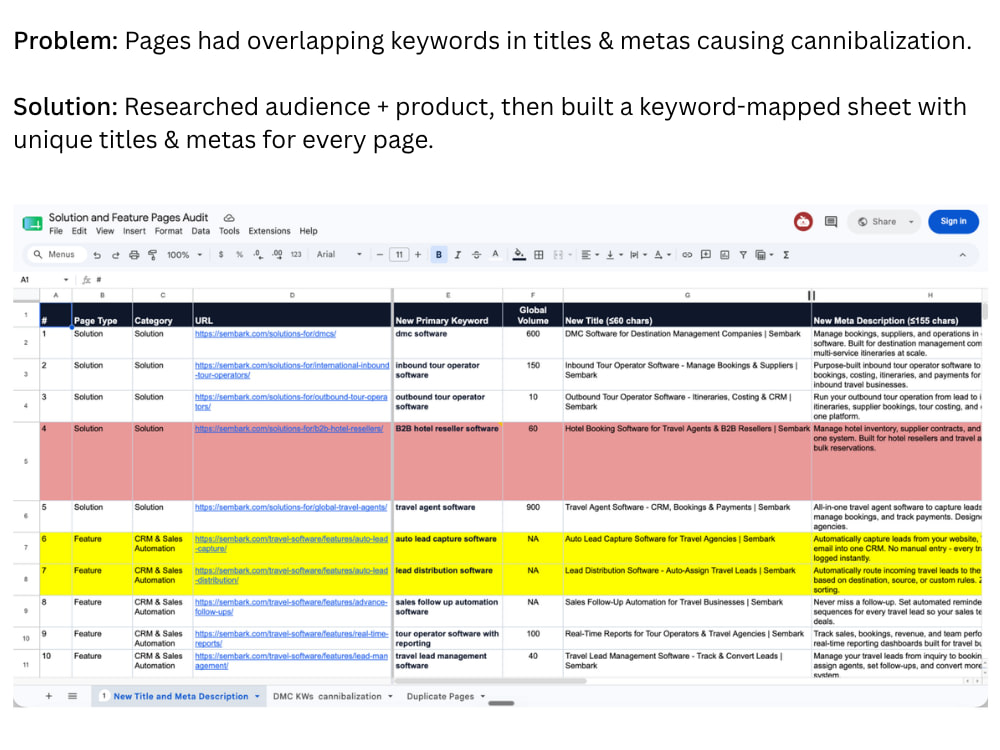Open more number formats (123)
This screenshot has height=750, width=1000.
pos(296,254)
